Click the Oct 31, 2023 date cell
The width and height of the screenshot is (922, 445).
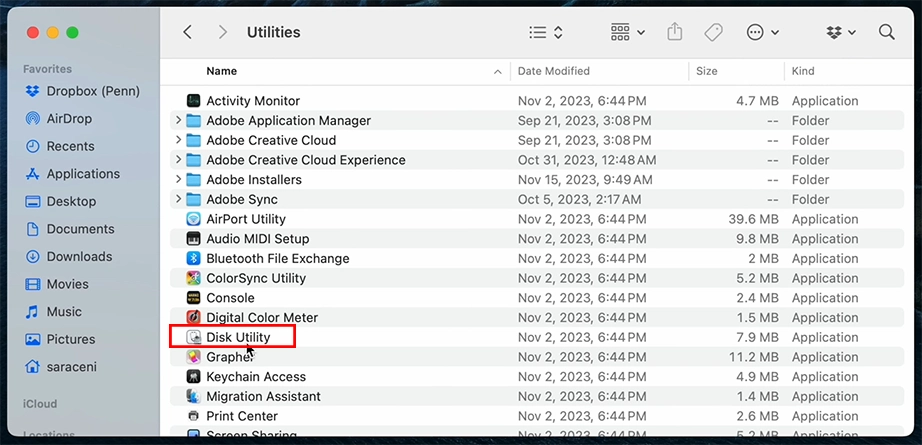587,160
